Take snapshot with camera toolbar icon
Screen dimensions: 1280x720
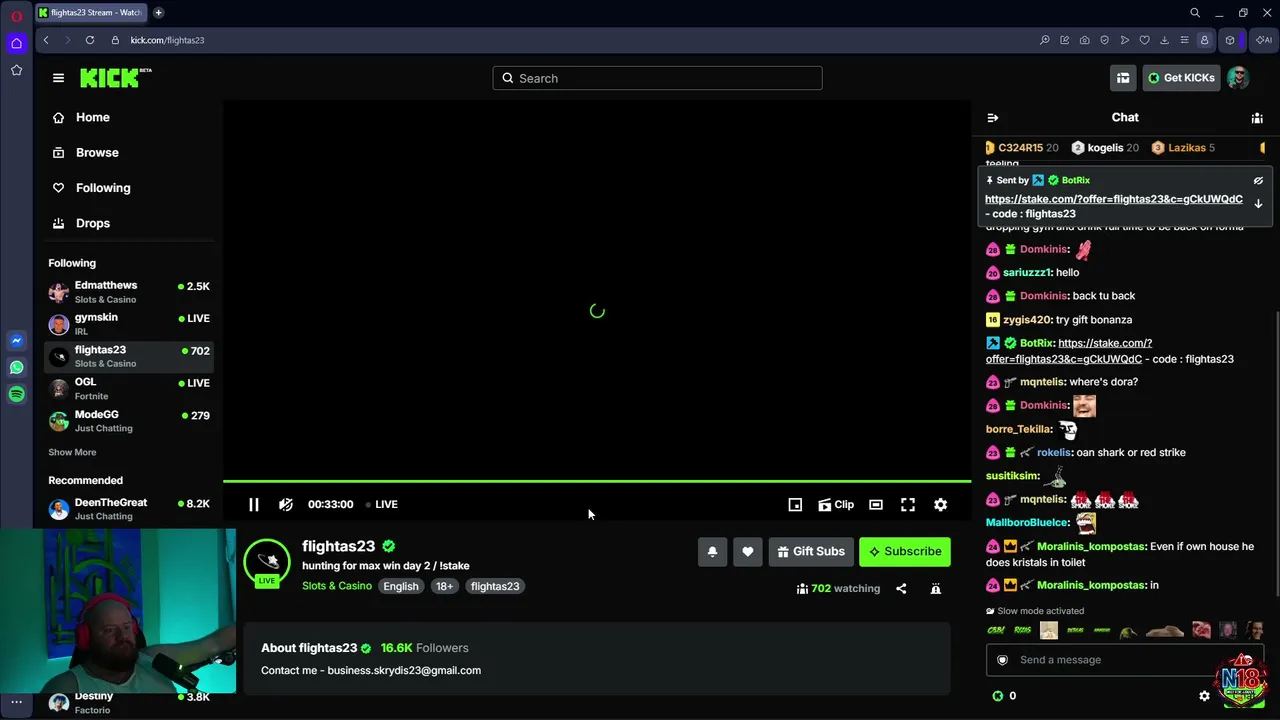pyautogui.click(x=1085, y=40)
